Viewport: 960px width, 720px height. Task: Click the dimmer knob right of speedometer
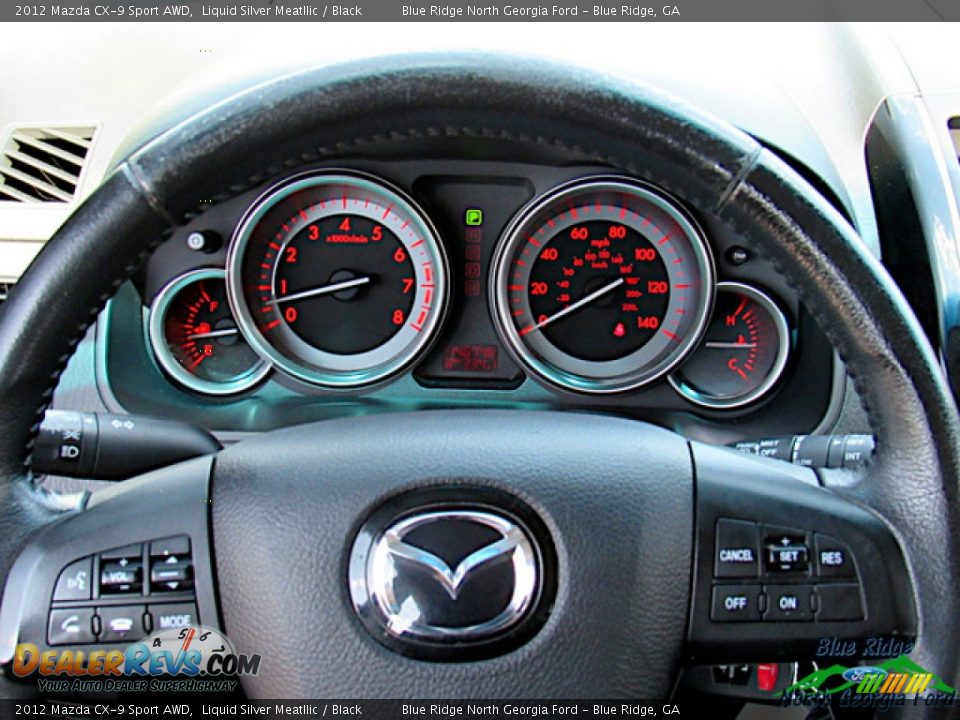pyautogui.click(x=738, y=254)
